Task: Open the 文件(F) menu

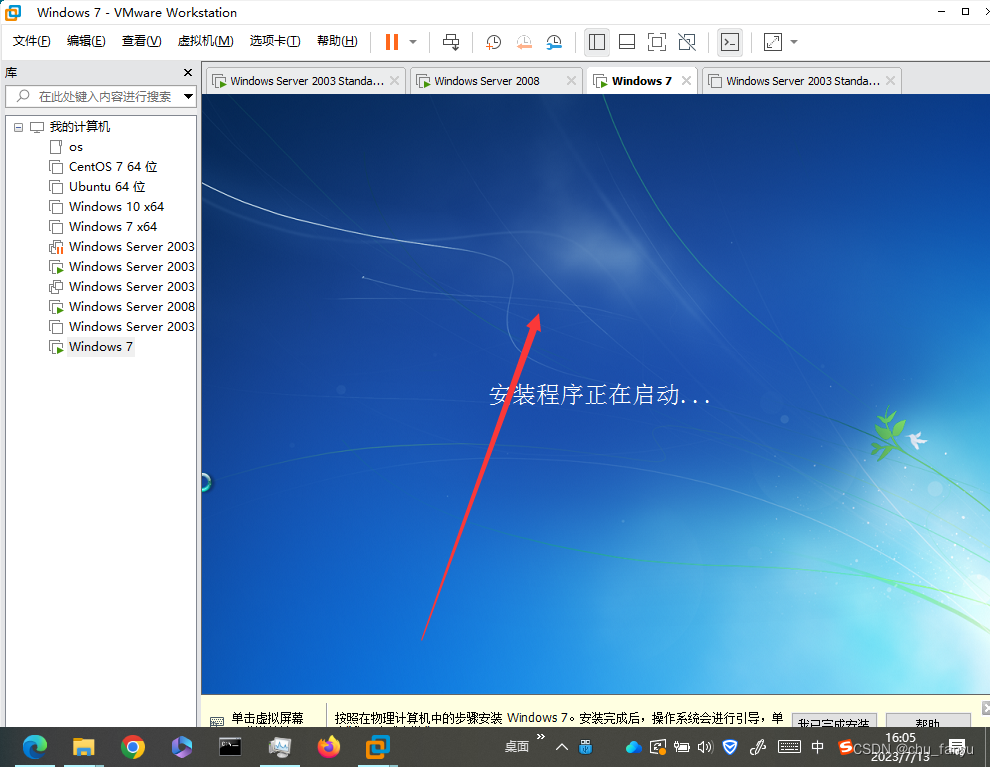Action: [32, 41]
